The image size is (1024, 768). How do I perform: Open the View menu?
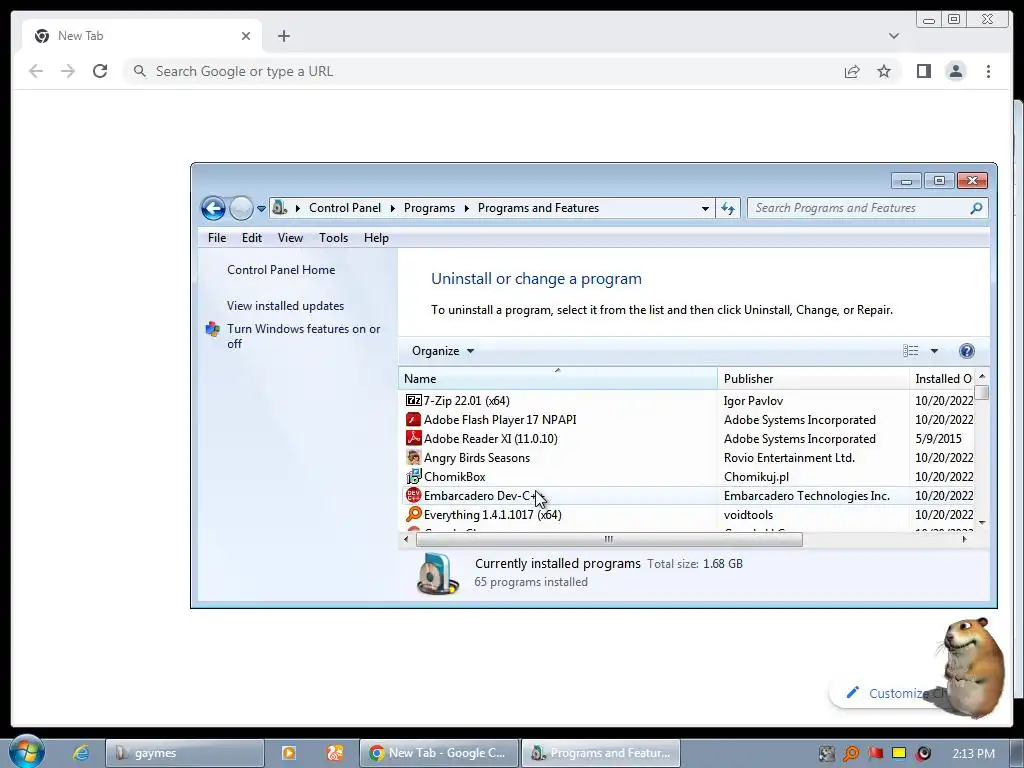[x=290, y=238]
